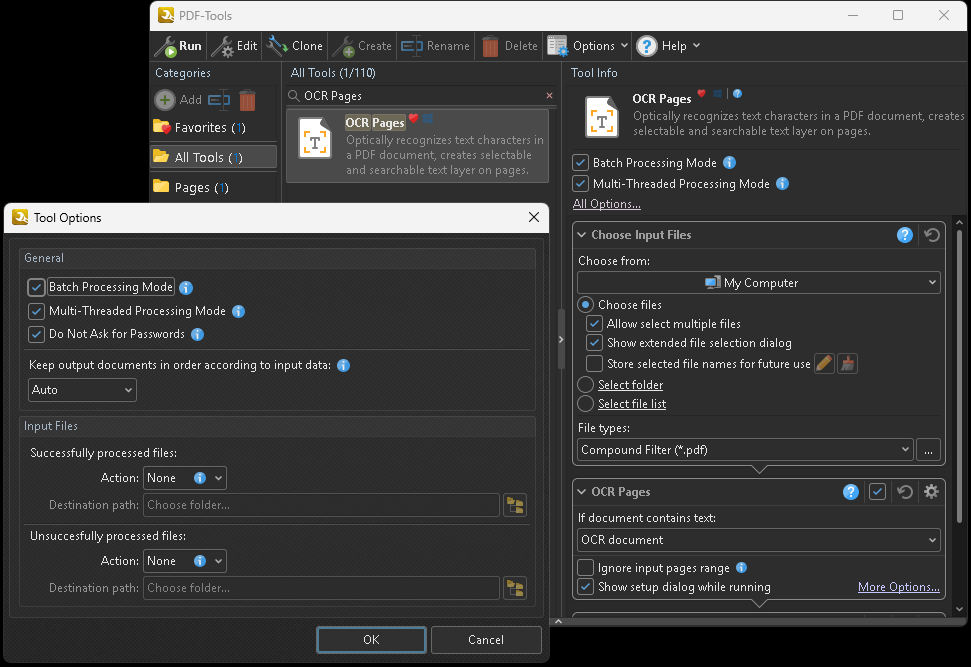Click the pencil edit icon for stored file names
The image size is (971, 667).
[823, 363]
